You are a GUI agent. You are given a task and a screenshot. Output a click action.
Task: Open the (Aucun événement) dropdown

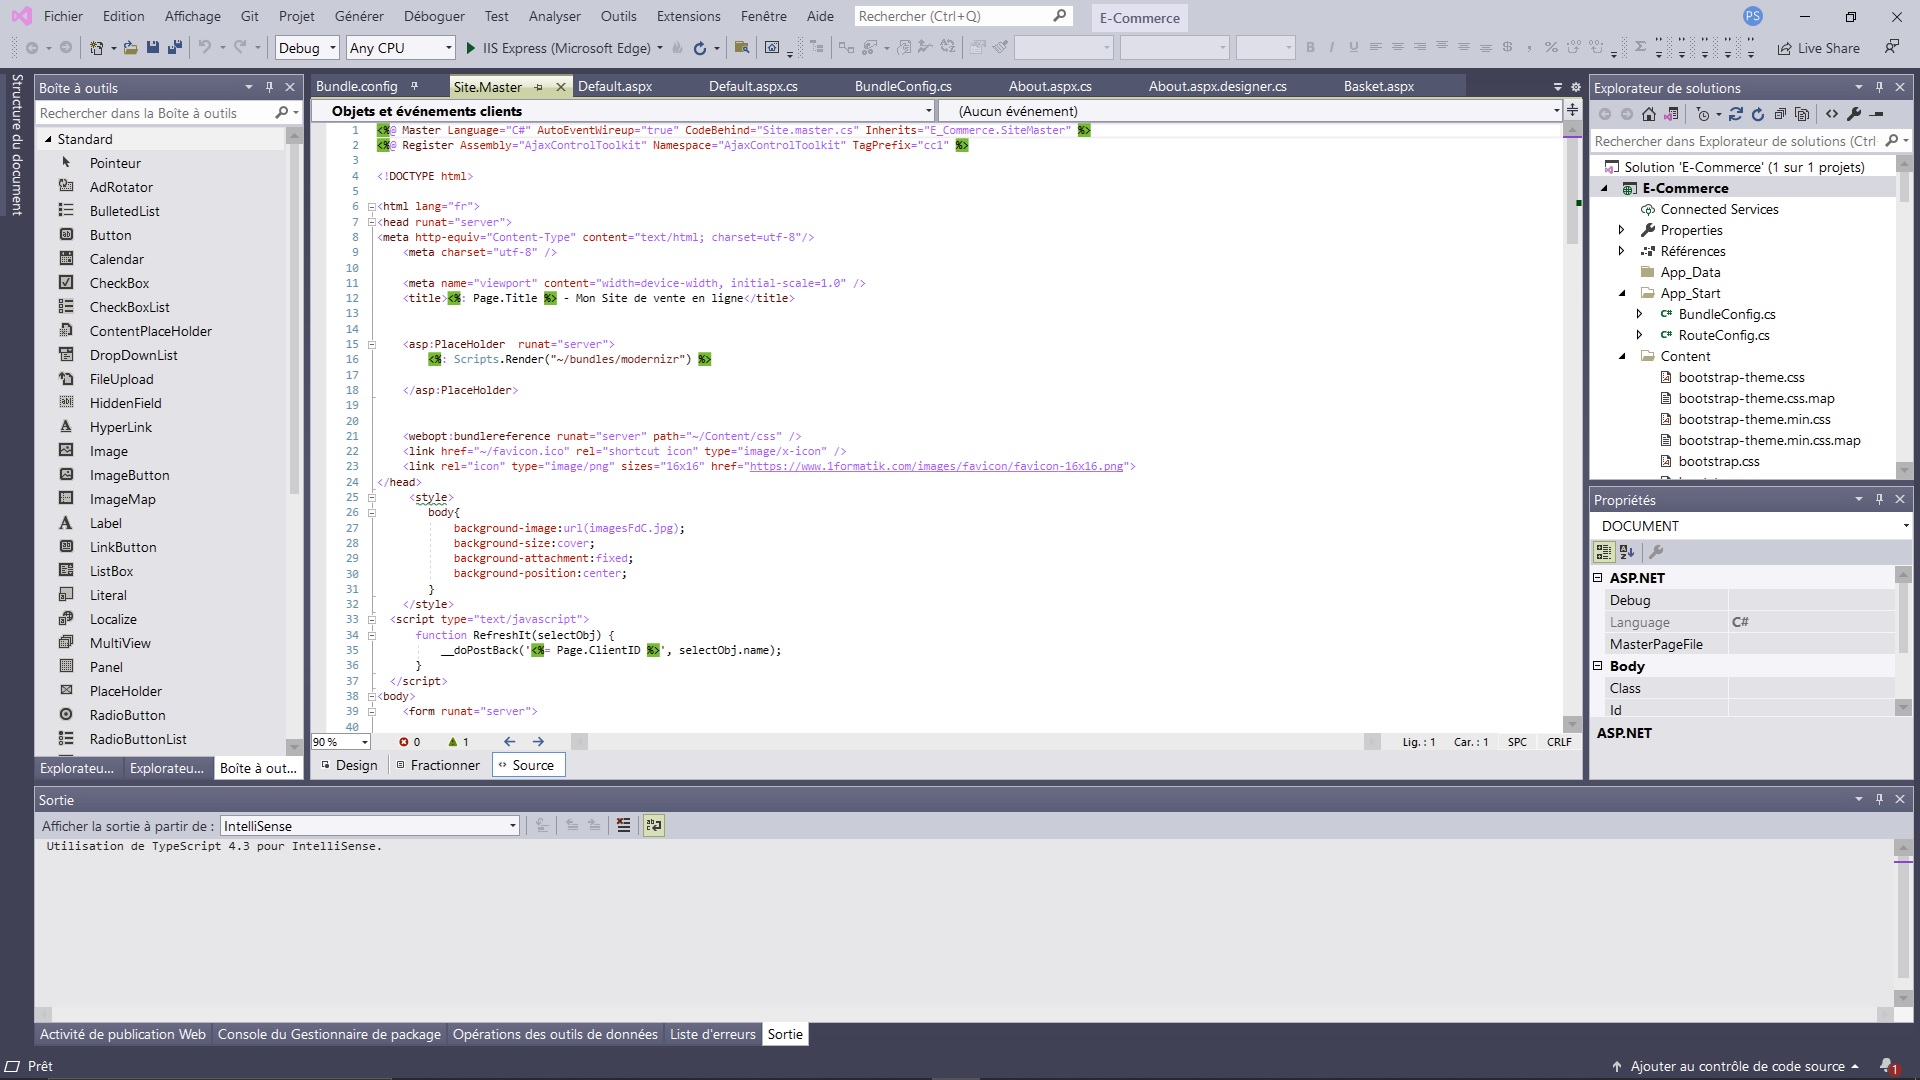point(1250,111)
